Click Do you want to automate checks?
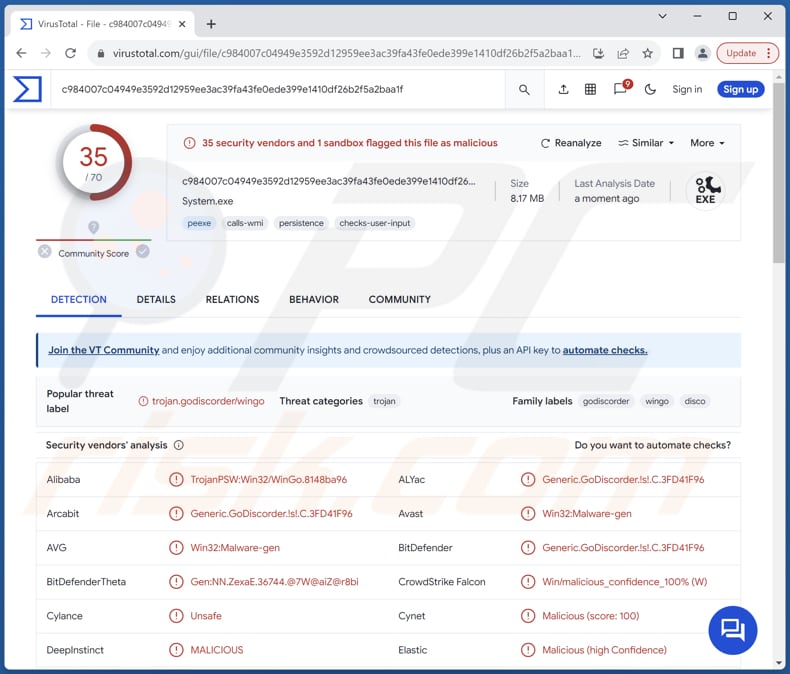 click(x=652, y=445)
